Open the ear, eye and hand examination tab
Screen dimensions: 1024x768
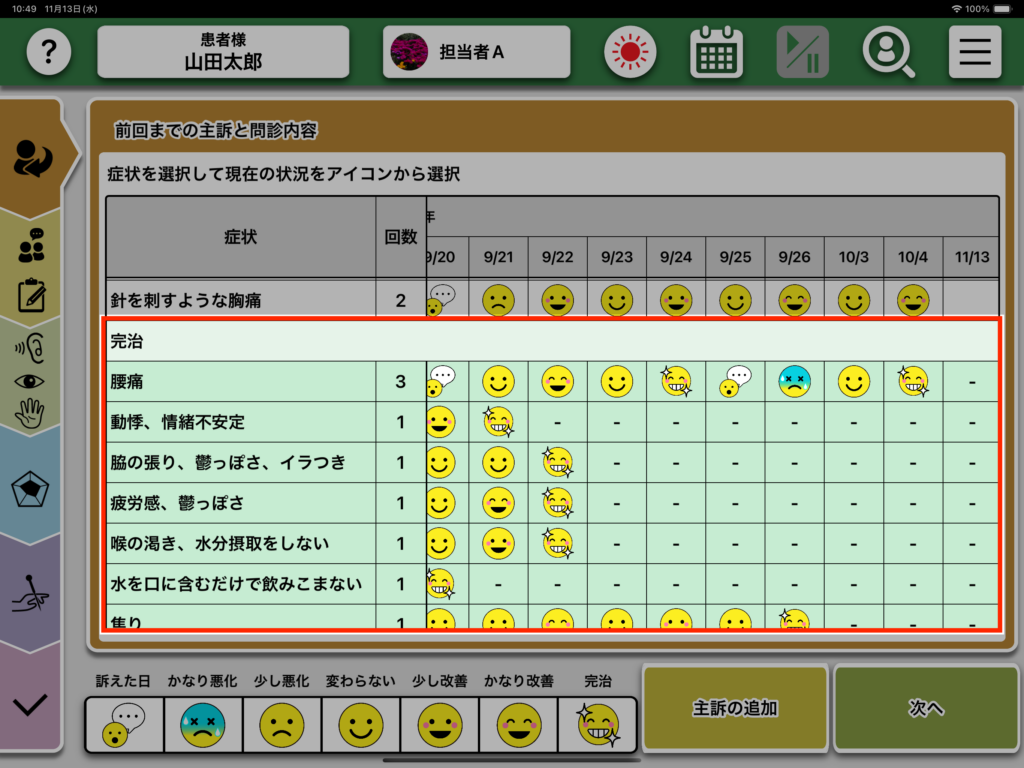click(x=31, y=379)
